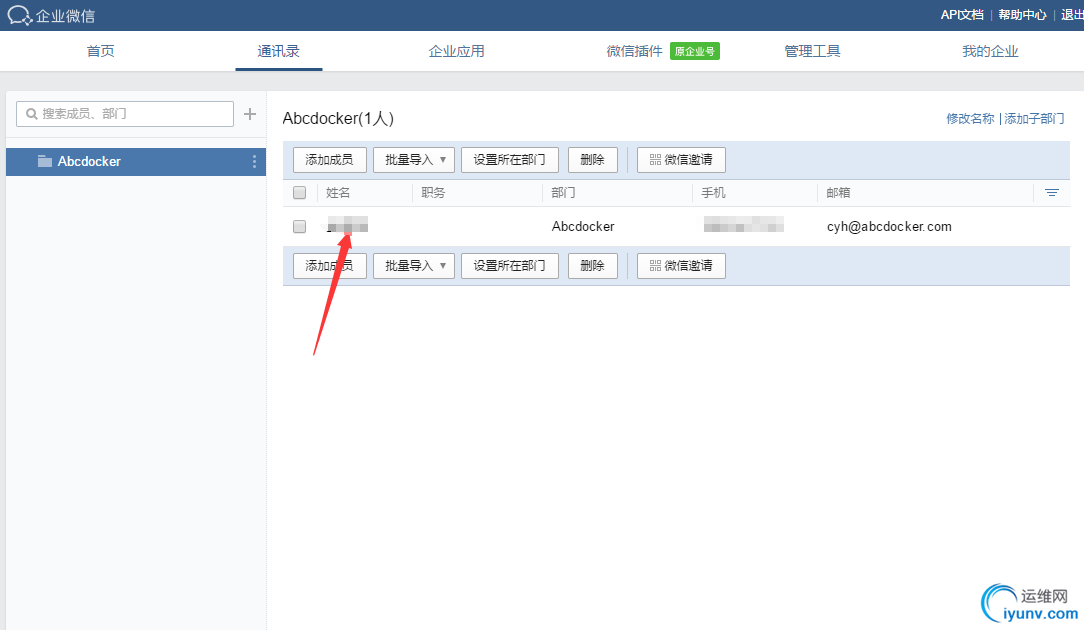Screen dimensions: 1084x630
Task: Open the 我的企业 tab
Action: click(990, 51)
